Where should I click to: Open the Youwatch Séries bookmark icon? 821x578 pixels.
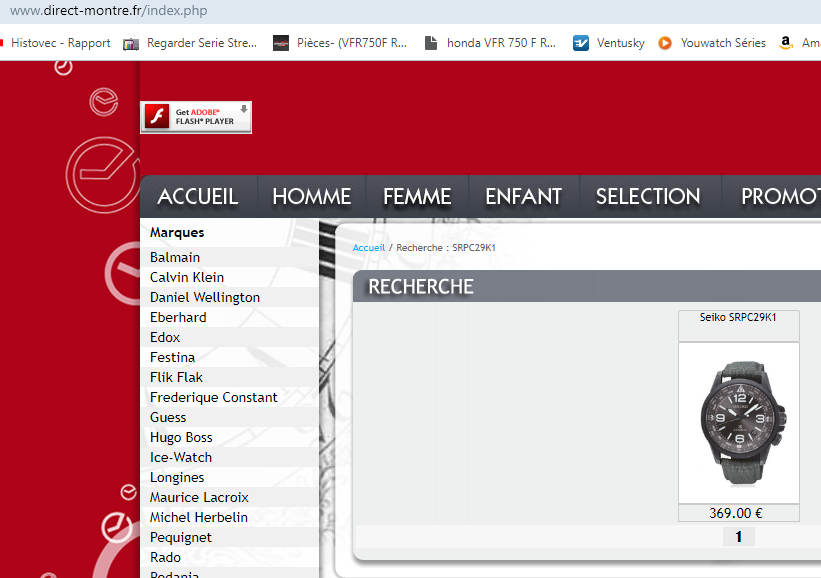(x=665, y=43)
